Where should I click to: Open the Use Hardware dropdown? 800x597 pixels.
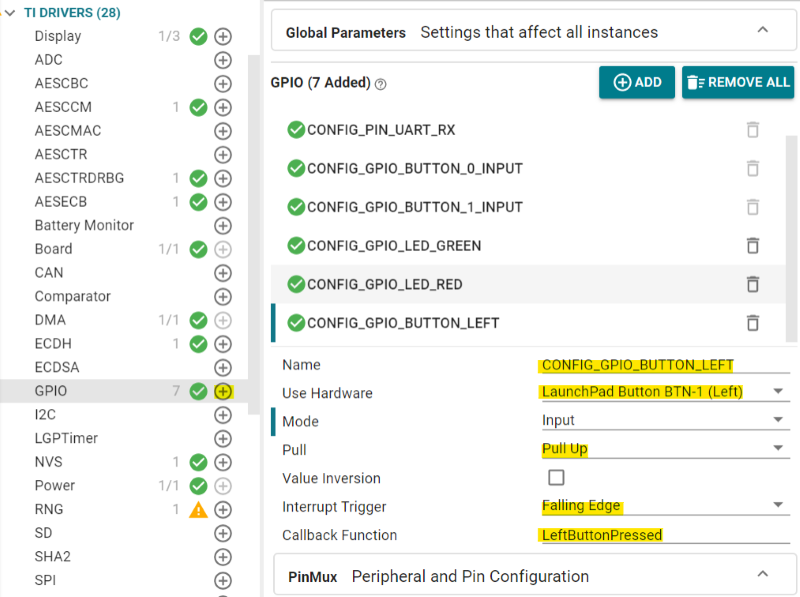pyautogui.click(x=777, y=392)
